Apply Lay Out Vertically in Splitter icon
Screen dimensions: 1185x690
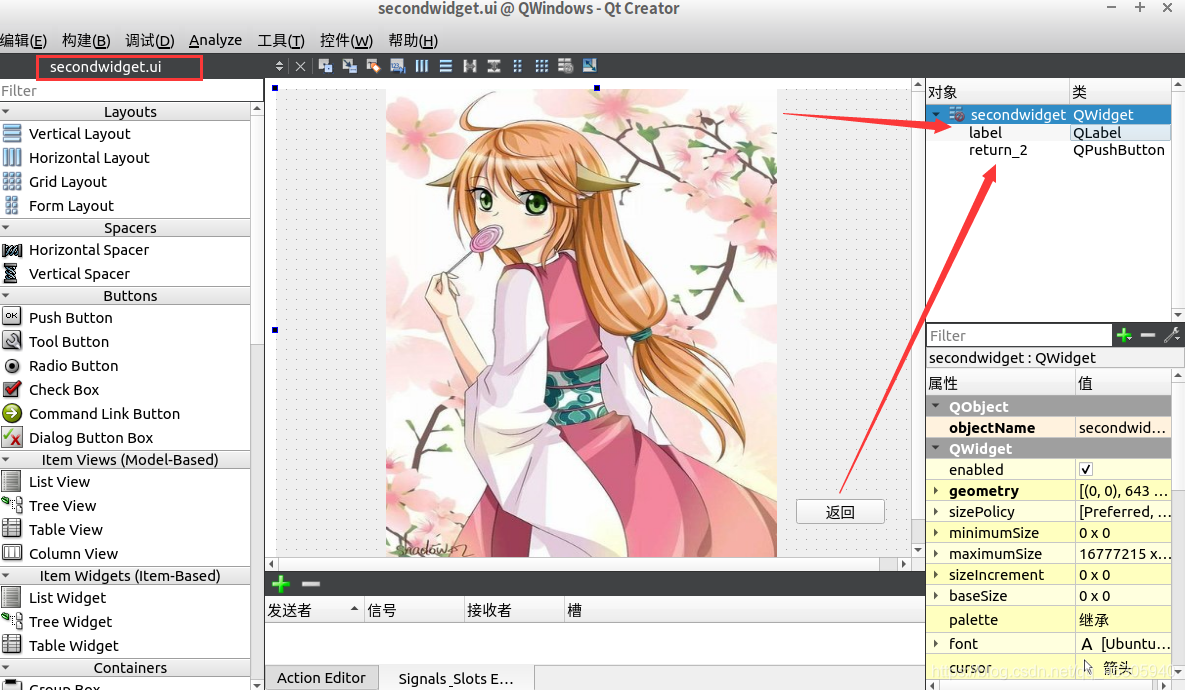(x=494, y=66)
